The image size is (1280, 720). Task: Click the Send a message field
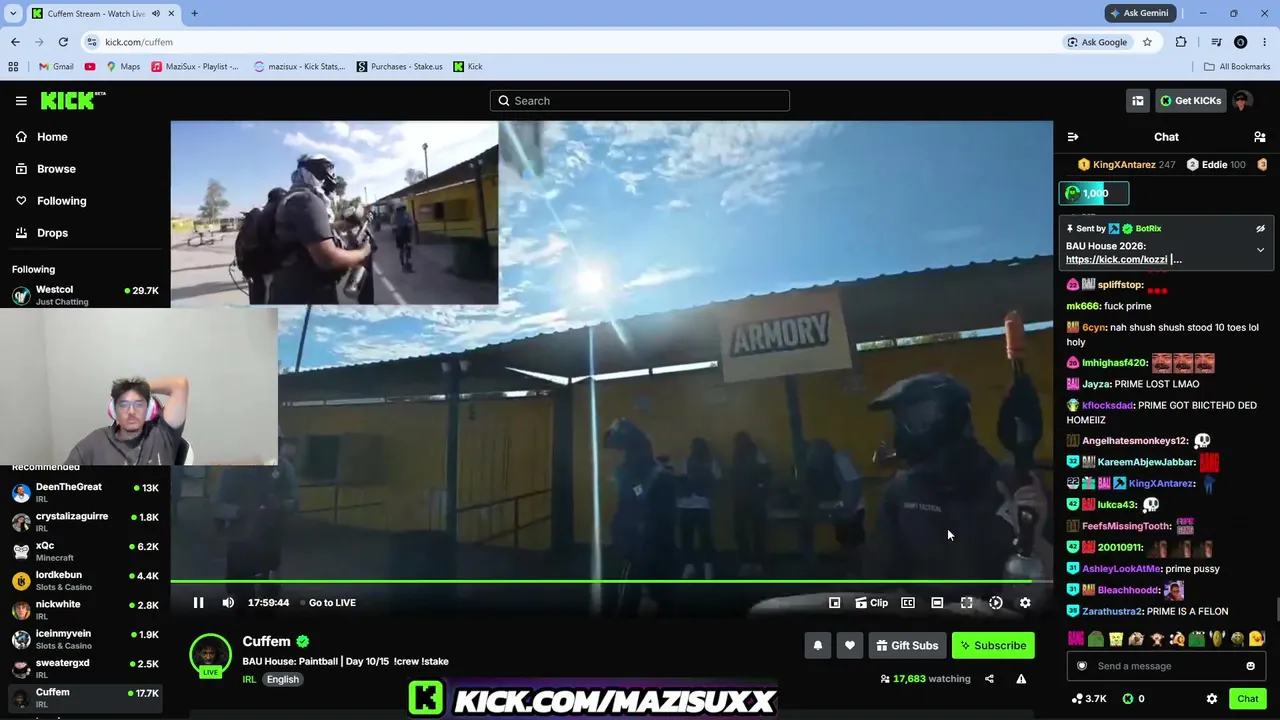(x=1166, y=666)
